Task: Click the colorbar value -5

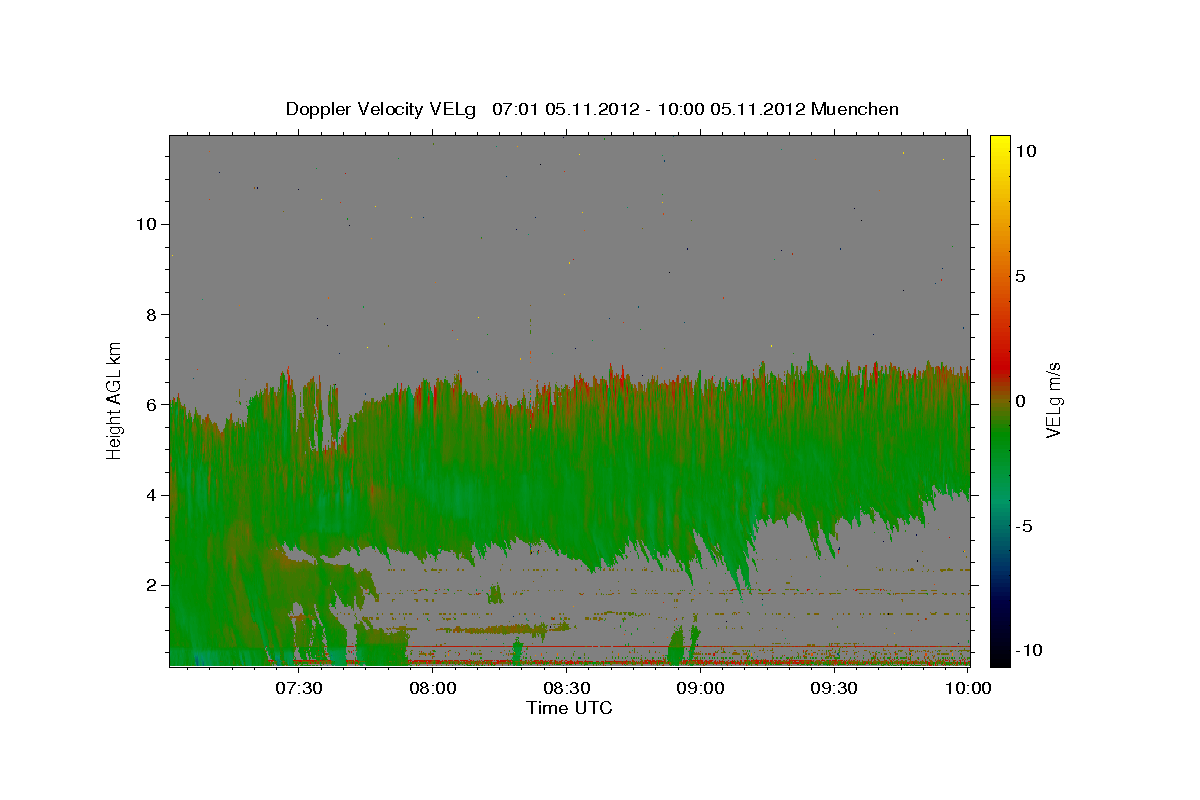Action: pos(1025,526)
